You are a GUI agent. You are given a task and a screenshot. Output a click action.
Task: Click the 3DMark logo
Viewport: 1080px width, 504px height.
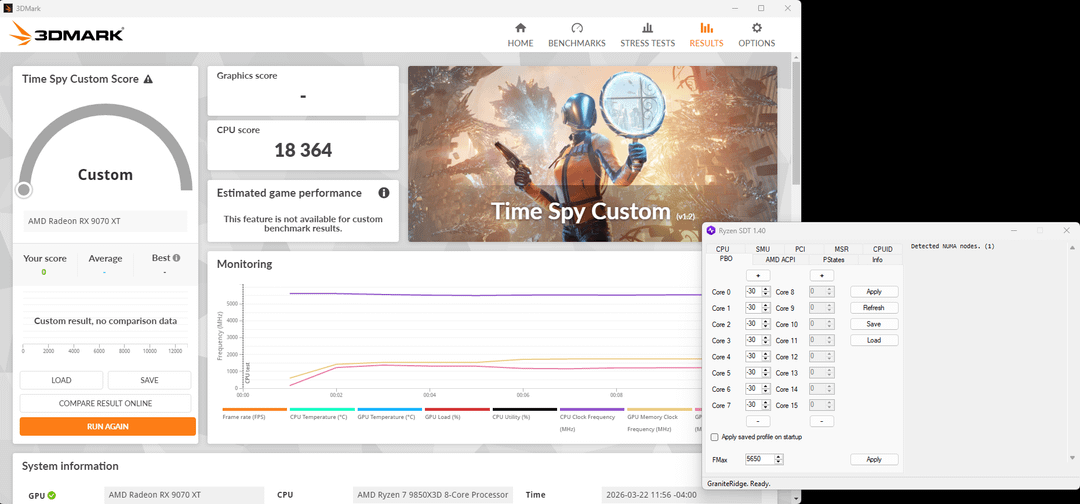pyautogui.click(x=67, y=35)
